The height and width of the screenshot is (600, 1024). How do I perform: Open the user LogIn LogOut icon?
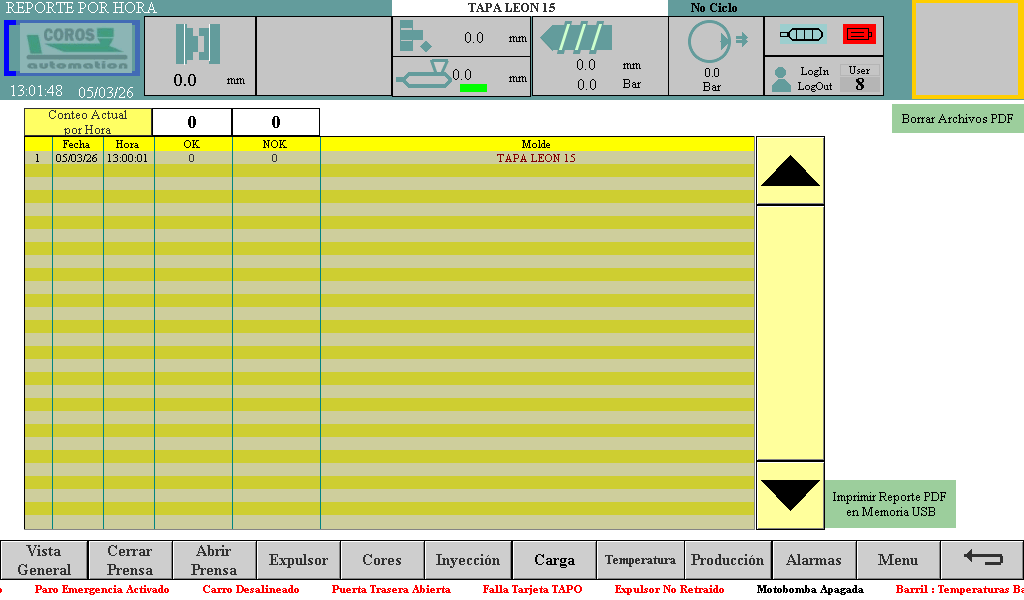coord(782,78)
